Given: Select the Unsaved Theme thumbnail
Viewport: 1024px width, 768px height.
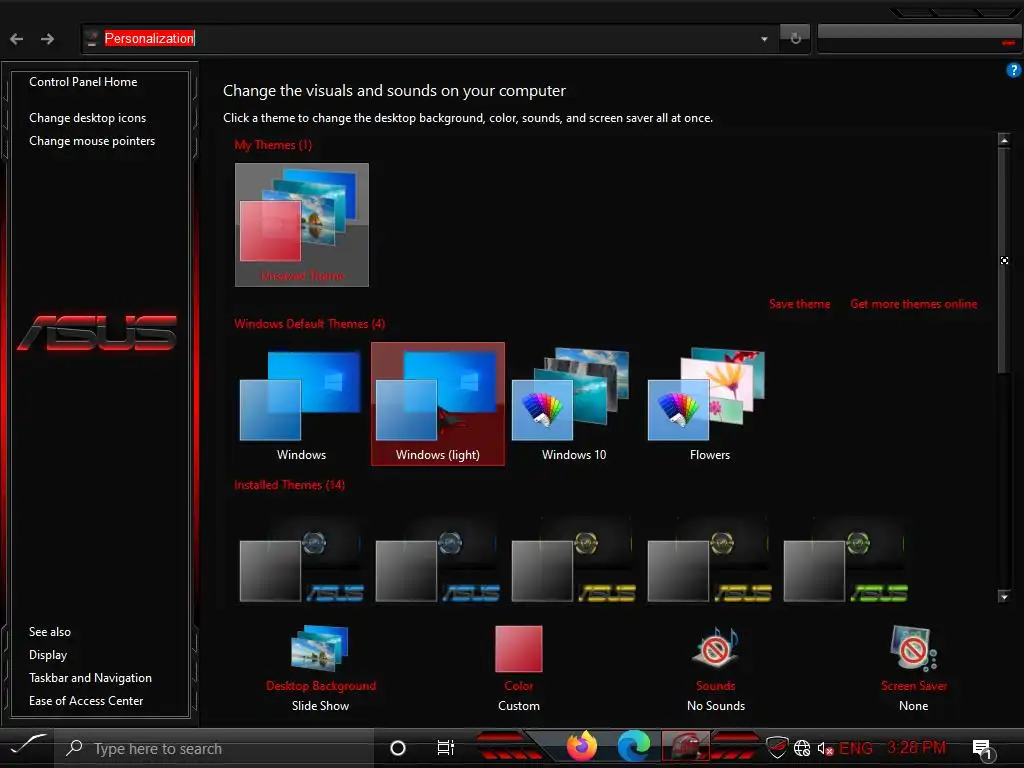Looking at the screenshot, I should coord(302,225).
